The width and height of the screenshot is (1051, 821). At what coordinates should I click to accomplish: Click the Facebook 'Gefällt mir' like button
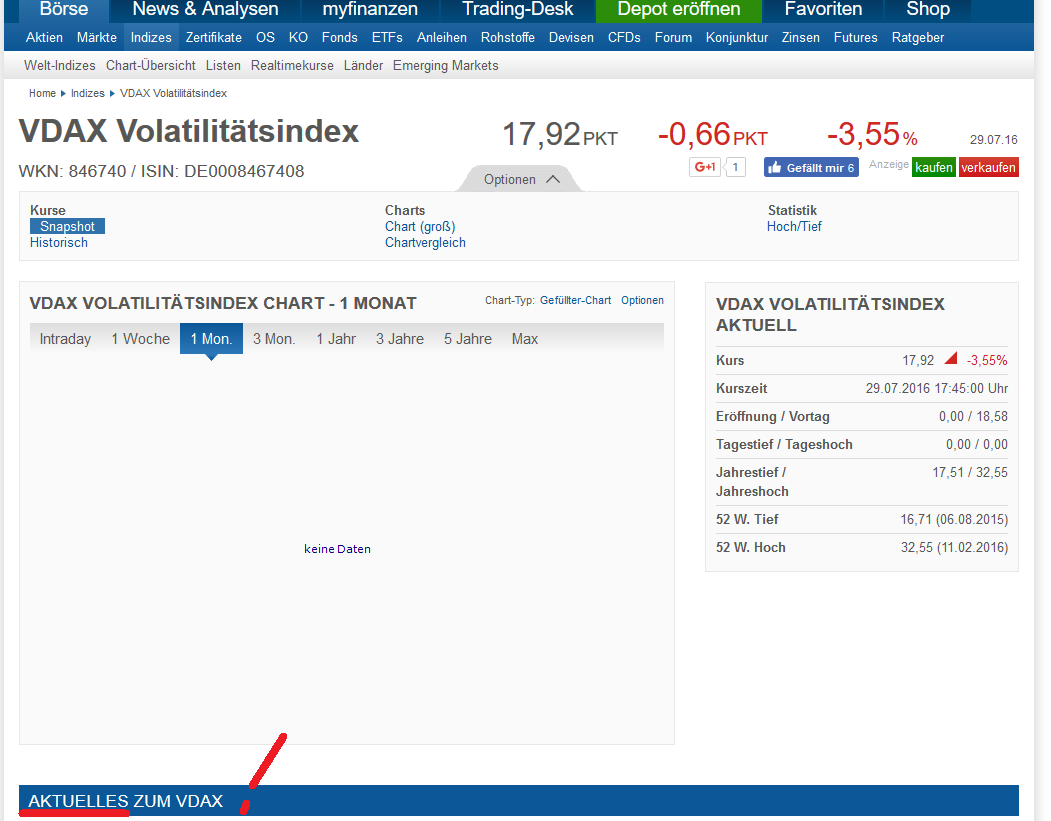(x=811, y=168)
